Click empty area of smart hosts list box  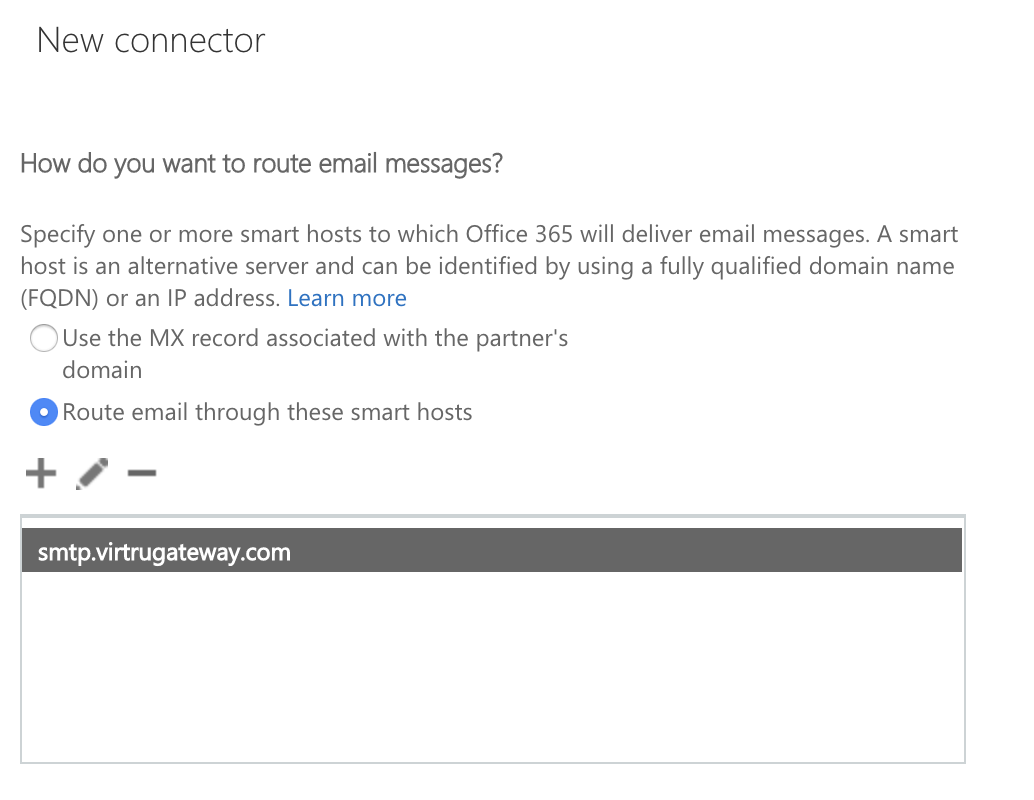[x=492, y=666]
